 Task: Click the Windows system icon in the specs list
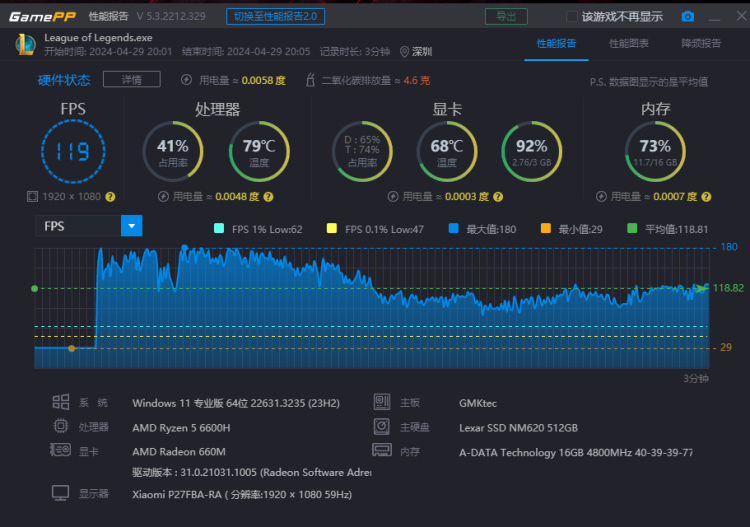point(61,402)
